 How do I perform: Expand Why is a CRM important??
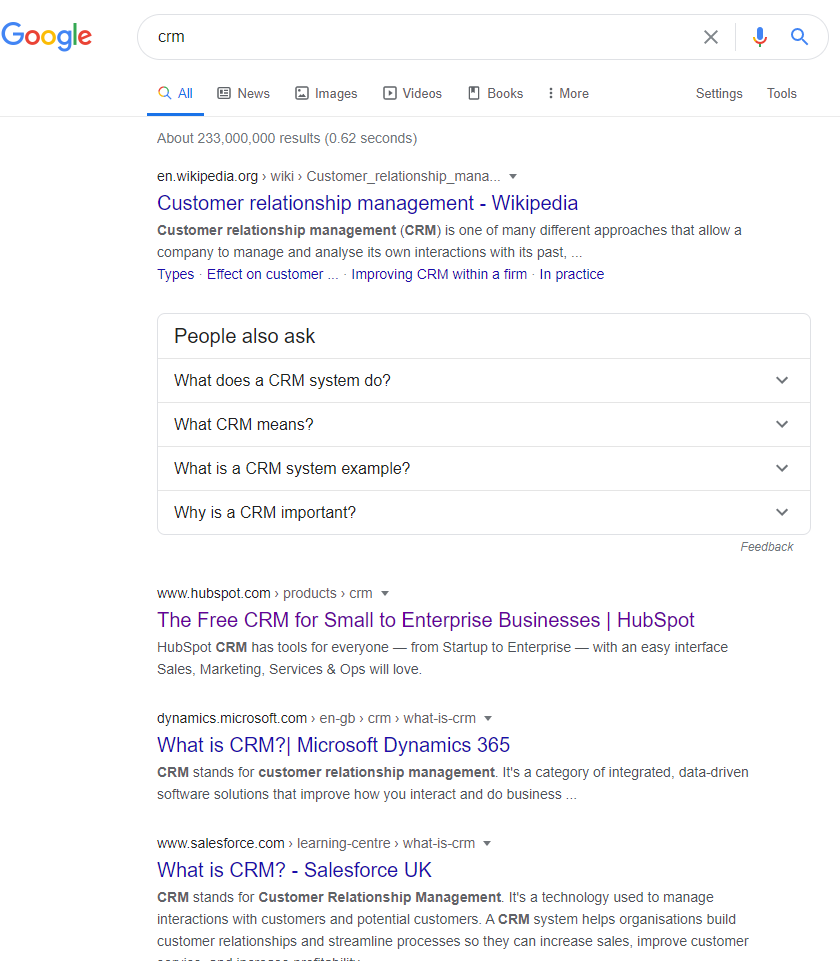coord(484,512)
